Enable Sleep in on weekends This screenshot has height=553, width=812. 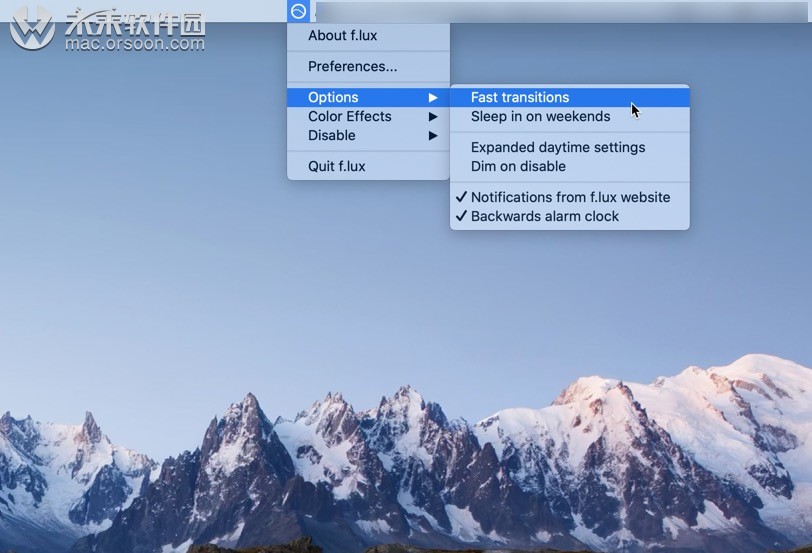(570, 117)
